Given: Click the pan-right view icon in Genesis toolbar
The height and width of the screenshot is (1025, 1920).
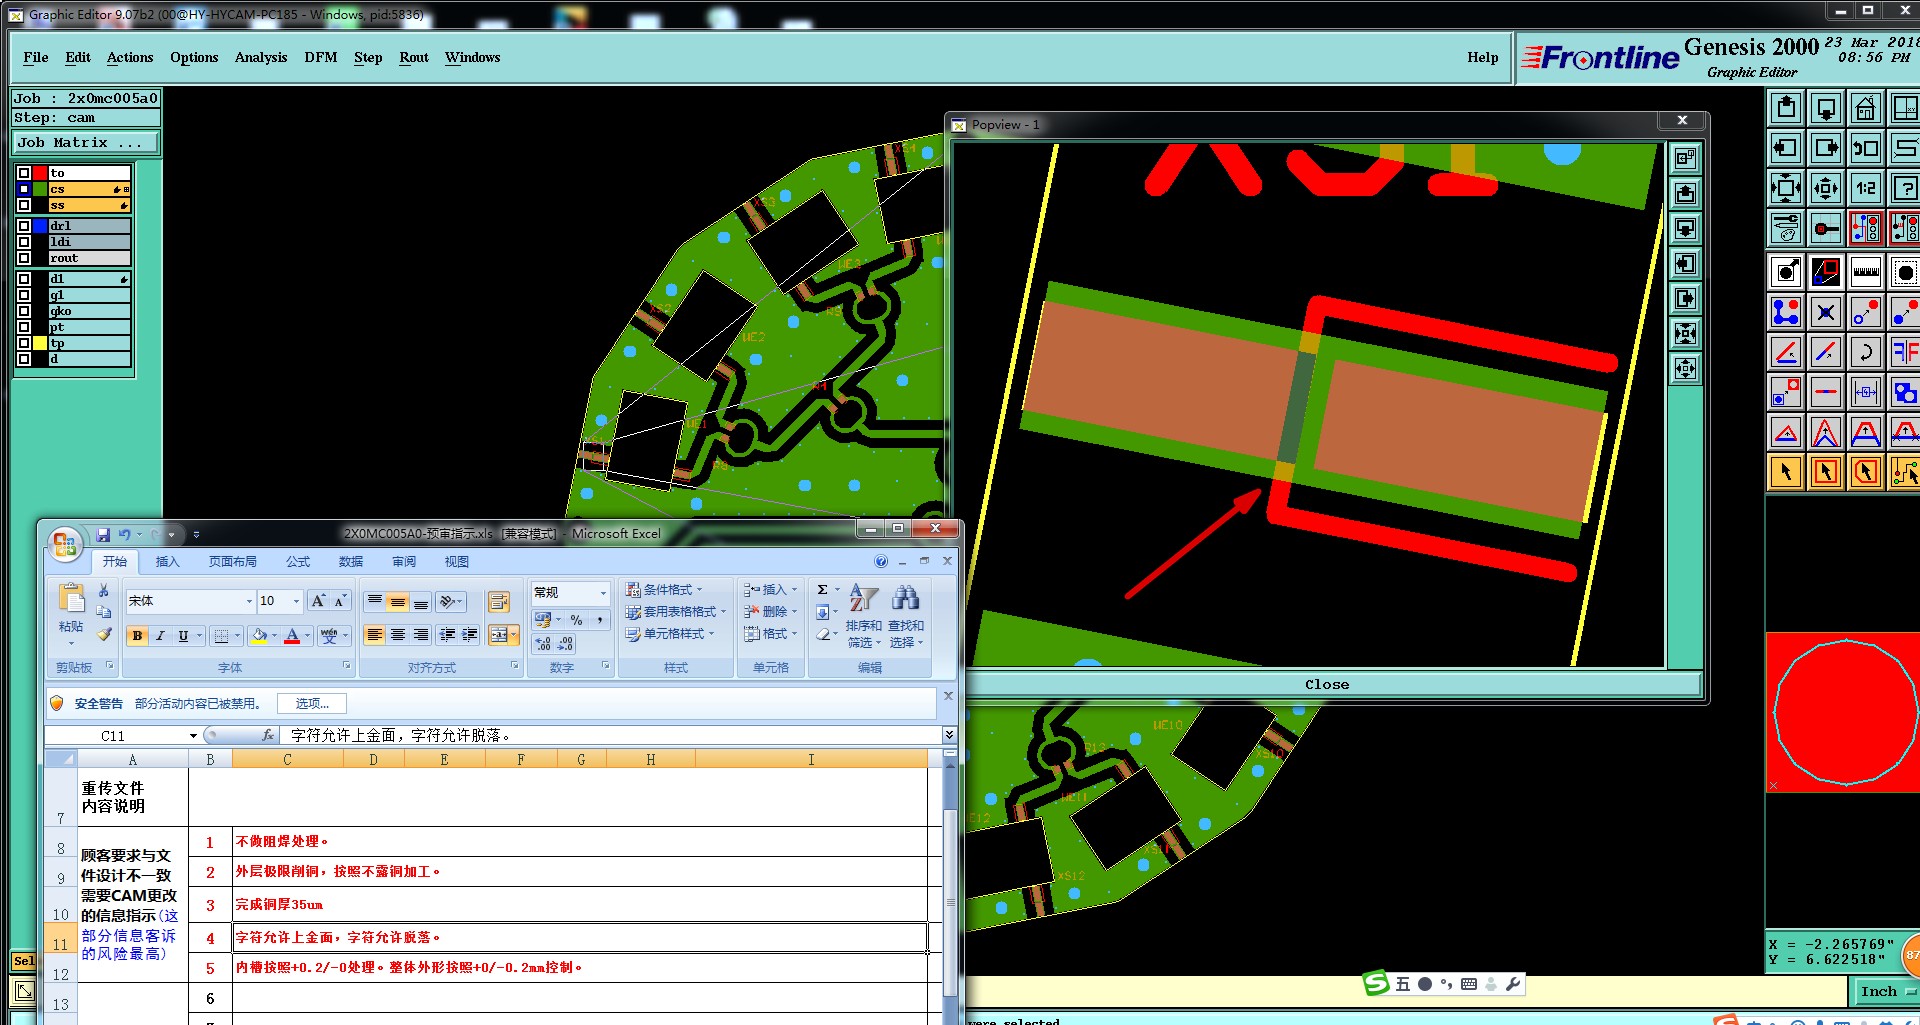Looking at the screenshot, I should point(1826,148).
